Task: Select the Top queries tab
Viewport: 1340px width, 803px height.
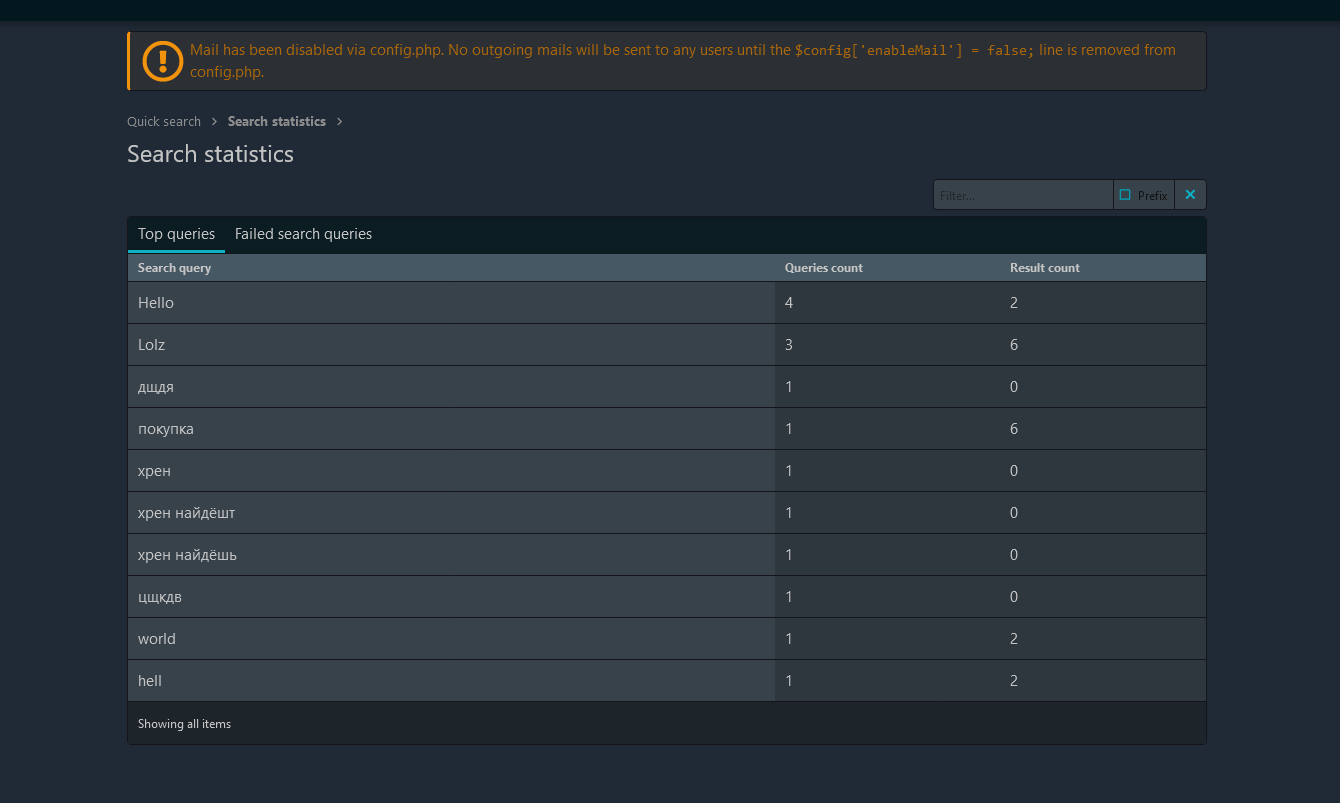Action: (x=176, y=233)
